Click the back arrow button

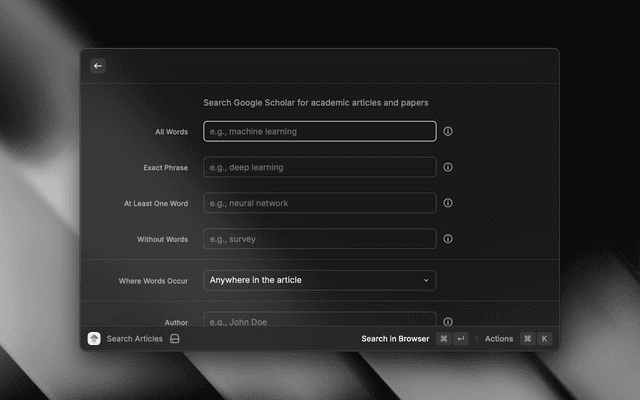pos(98,66)
